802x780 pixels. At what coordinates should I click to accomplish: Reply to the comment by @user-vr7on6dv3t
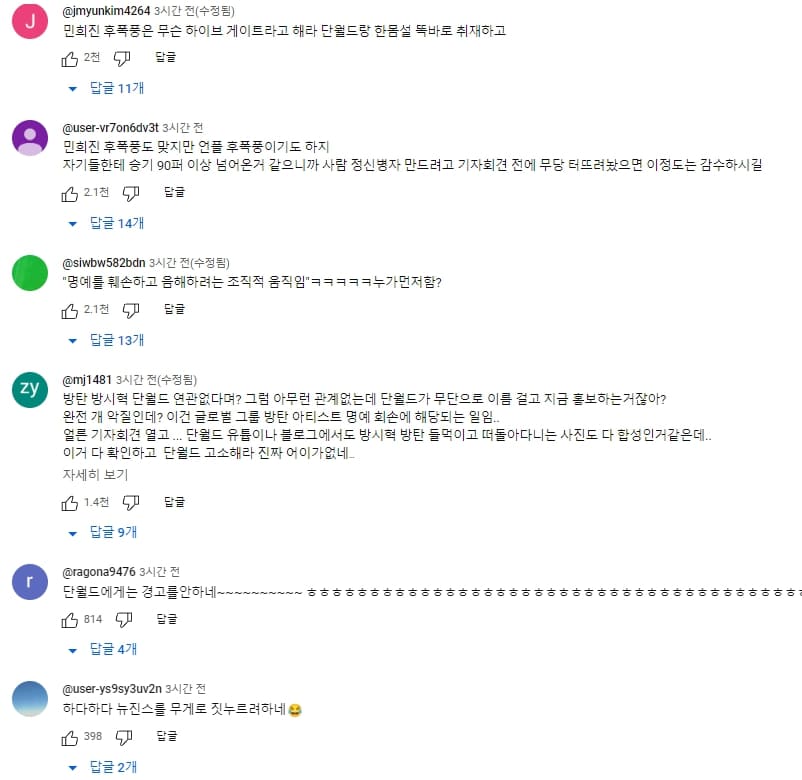[x=174, y=192]
